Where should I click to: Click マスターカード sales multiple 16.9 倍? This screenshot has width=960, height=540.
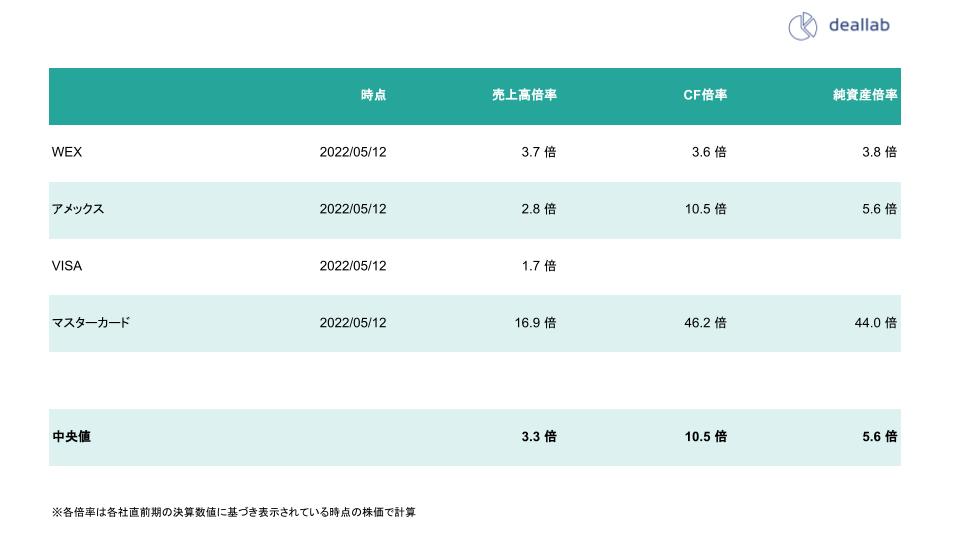click(x=535, y=323)
